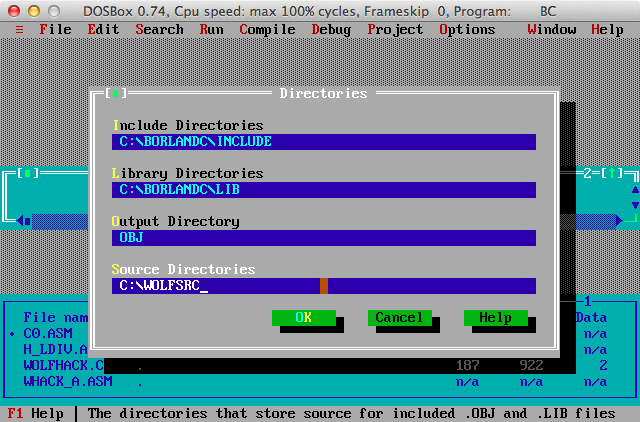Open the Window menu
This screenshot has height=422, width=640.
(x=551, y=29)
